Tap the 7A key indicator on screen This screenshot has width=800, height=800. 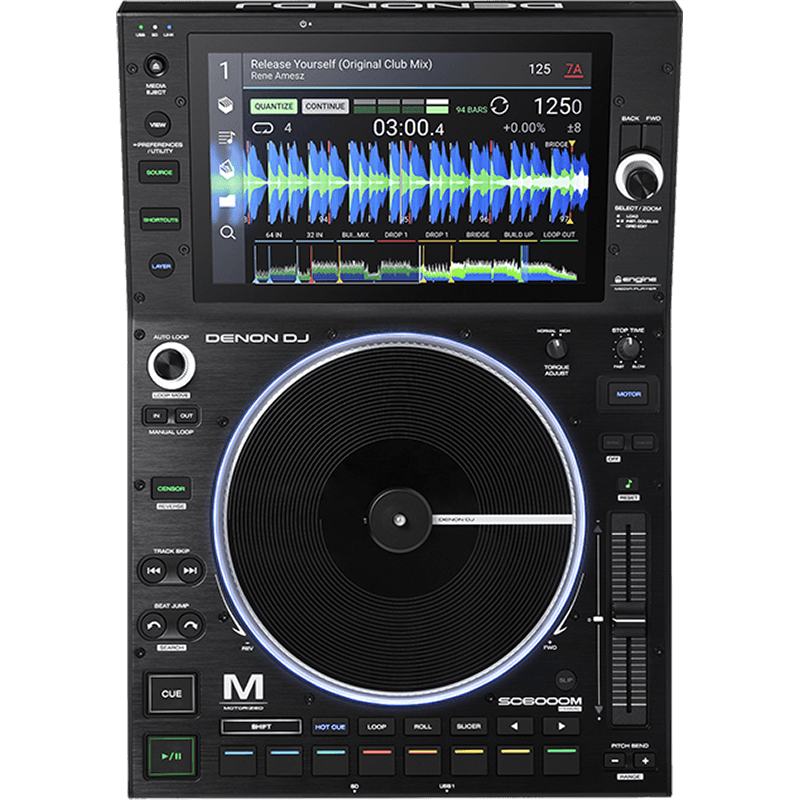573,69
